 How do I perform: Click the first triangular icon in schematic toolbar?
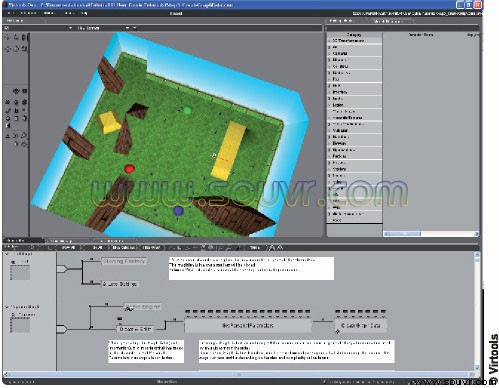click(x=272, y=248)
